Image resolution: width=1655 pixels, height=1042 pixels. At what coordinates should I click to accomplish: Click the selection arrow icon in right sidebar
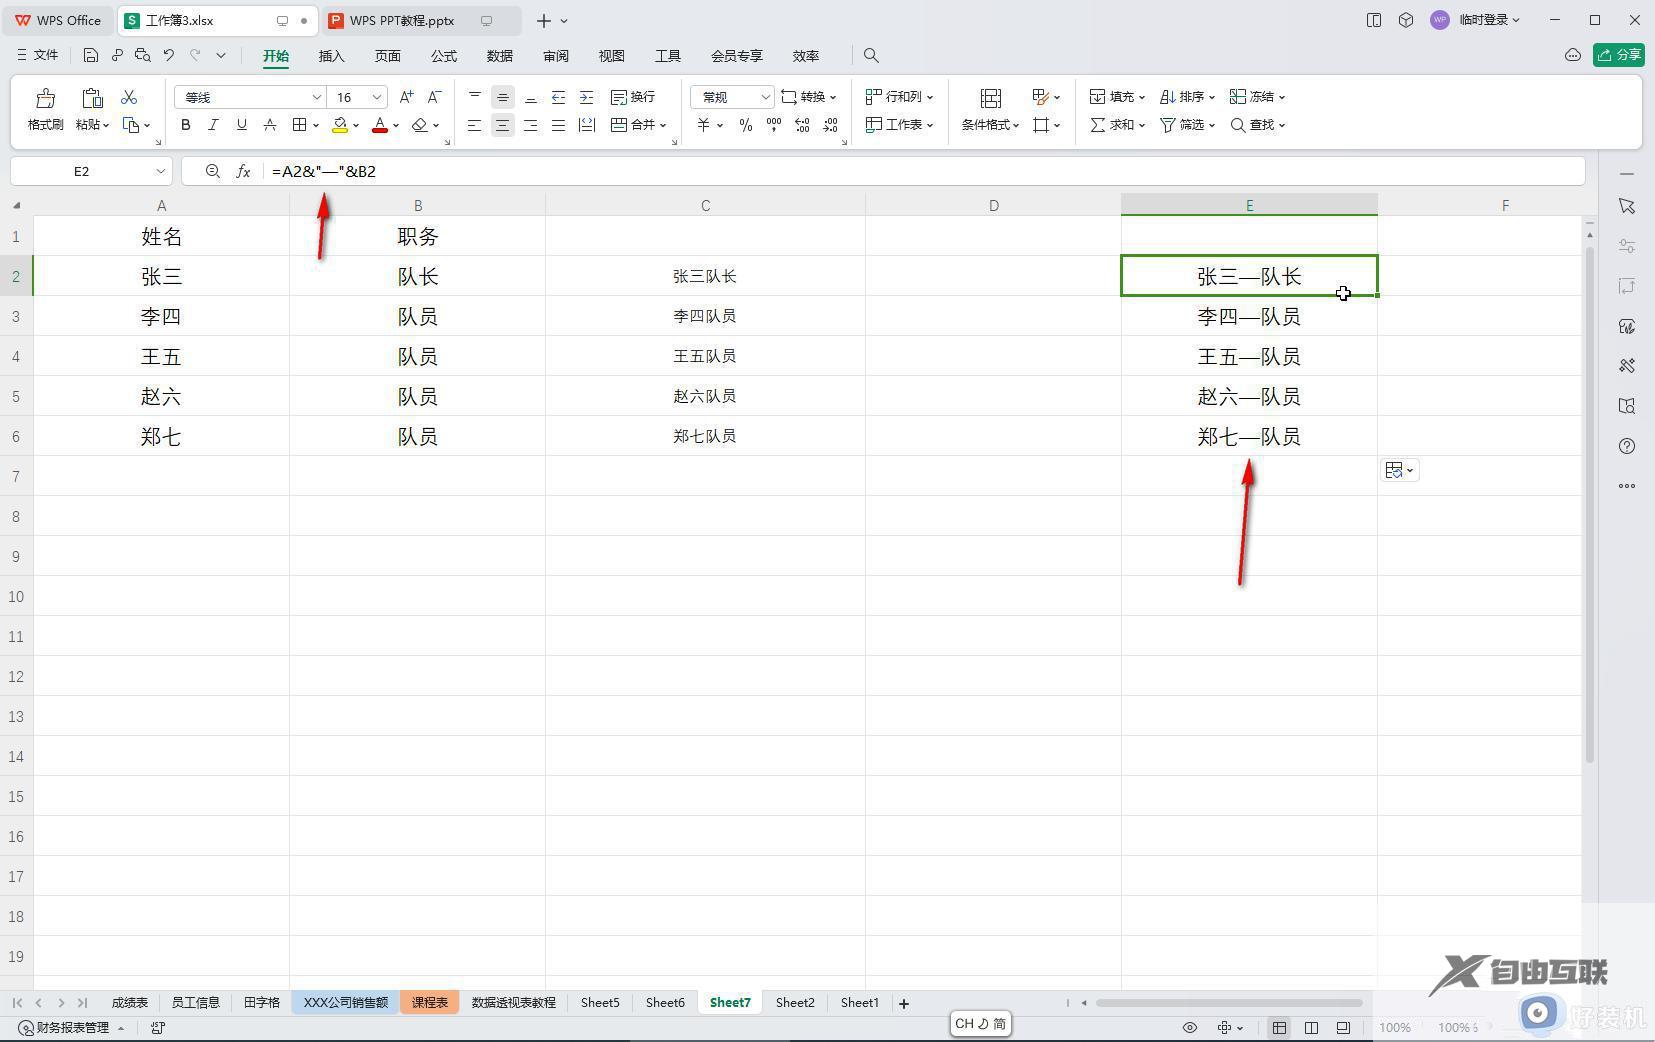point(1627,206)
